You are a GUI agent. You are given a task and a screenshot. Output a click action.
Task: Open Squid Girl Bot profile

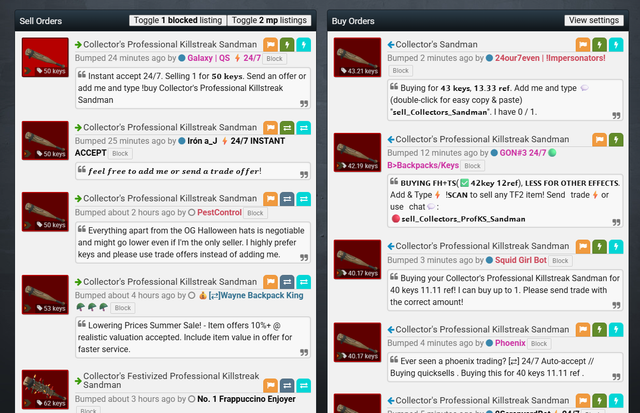(x=520, y=260)
